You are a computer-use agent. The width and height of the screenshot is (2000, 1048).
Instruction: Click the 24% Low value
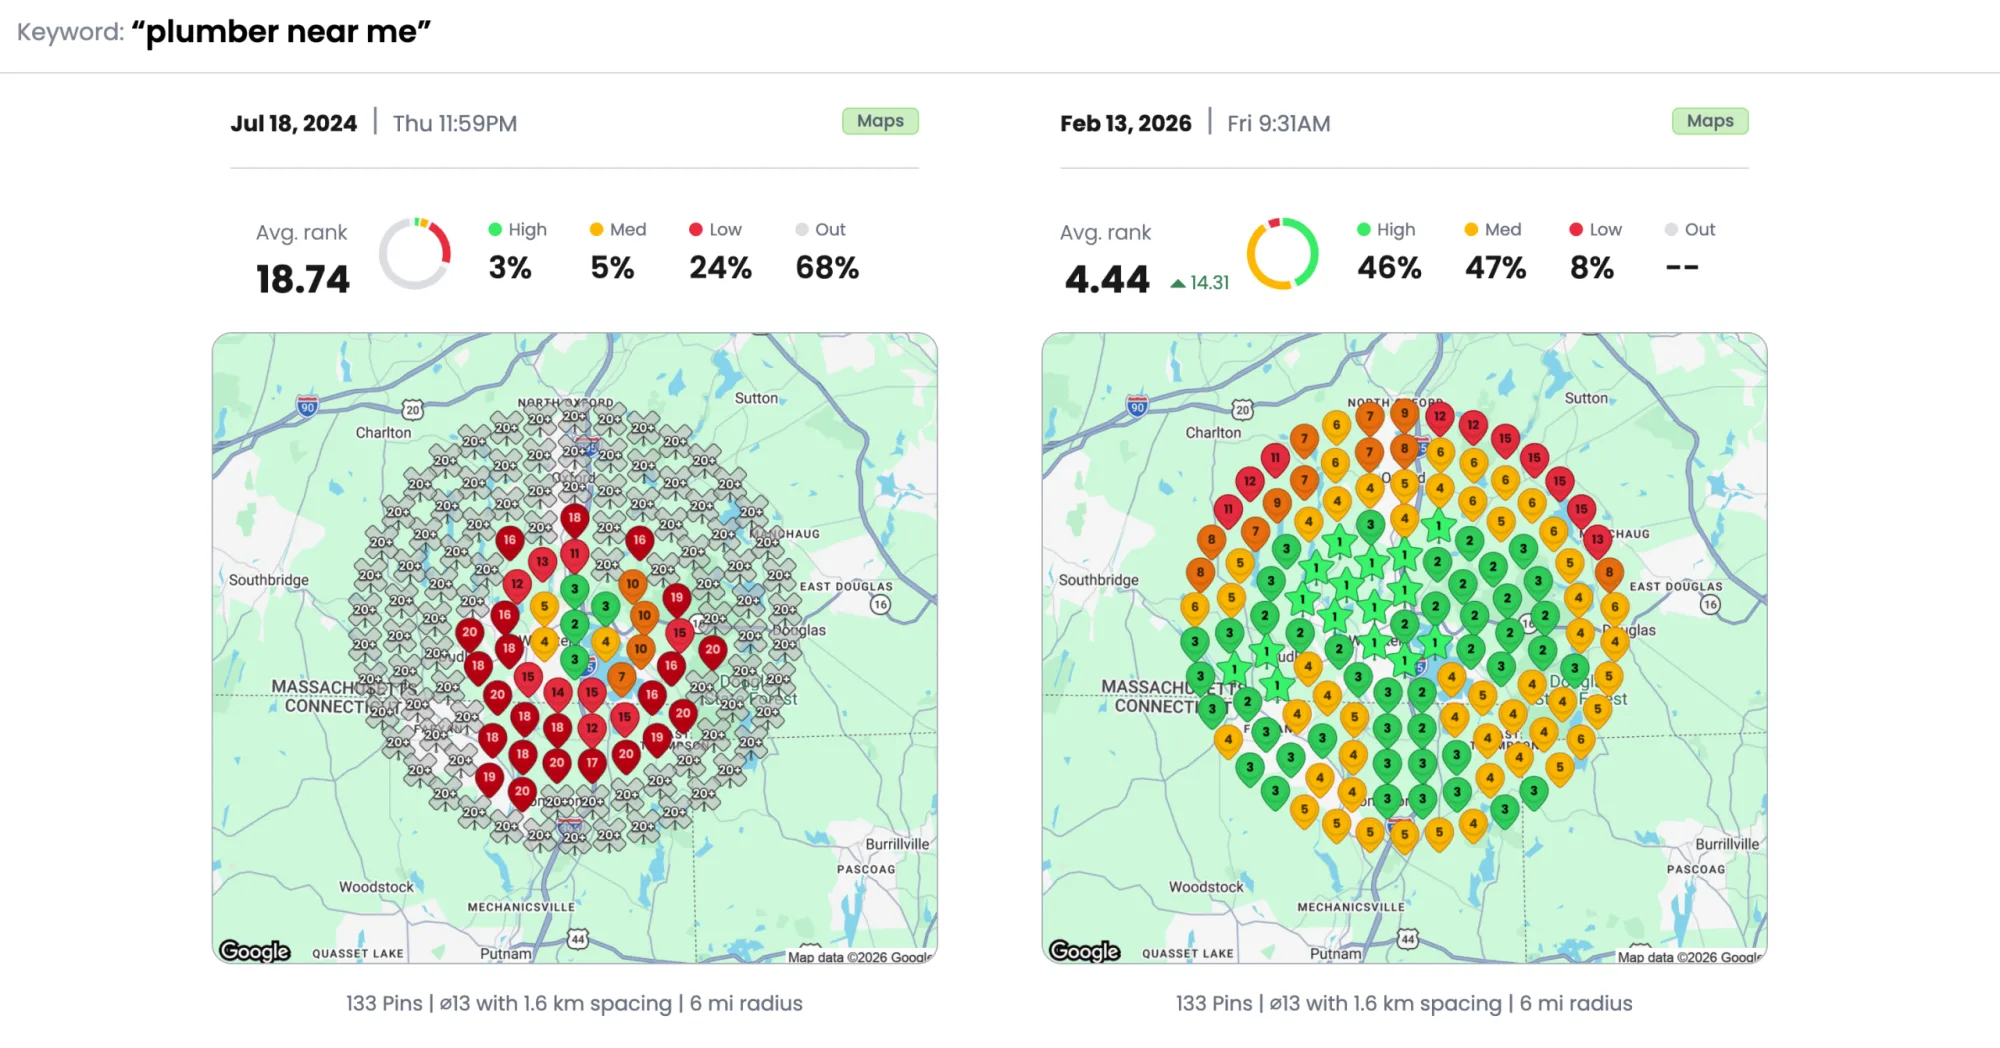click(x=720, y=268)
